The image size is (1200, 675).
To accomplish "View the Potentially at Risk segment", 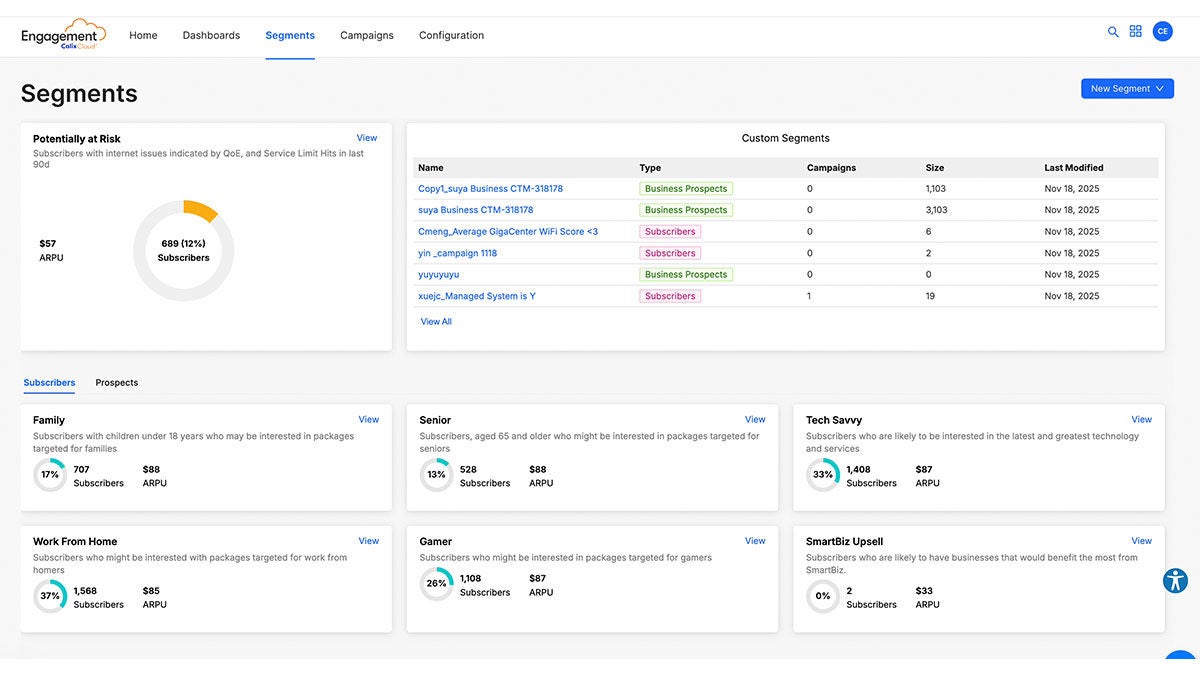I will pyautogui.click(x=367, y=137).
